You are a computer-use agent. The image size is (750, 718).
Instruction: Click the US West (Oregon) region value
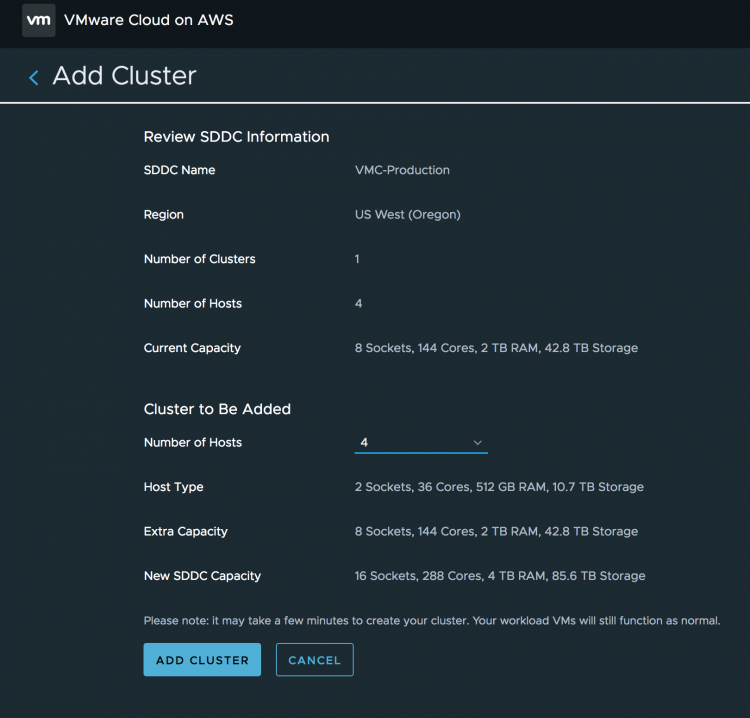pyautogui.click(x=407, y=215)
